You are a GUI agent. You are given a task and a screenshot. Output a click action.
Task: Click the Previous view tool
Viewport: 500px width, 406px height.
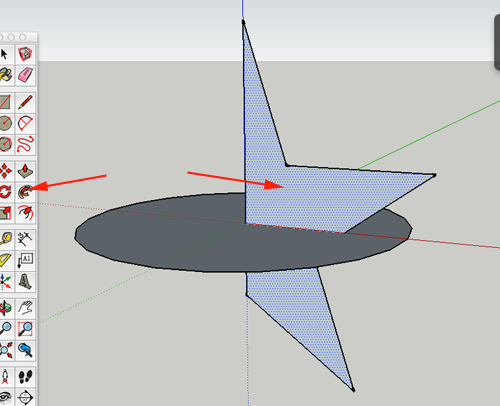point(25,350)
